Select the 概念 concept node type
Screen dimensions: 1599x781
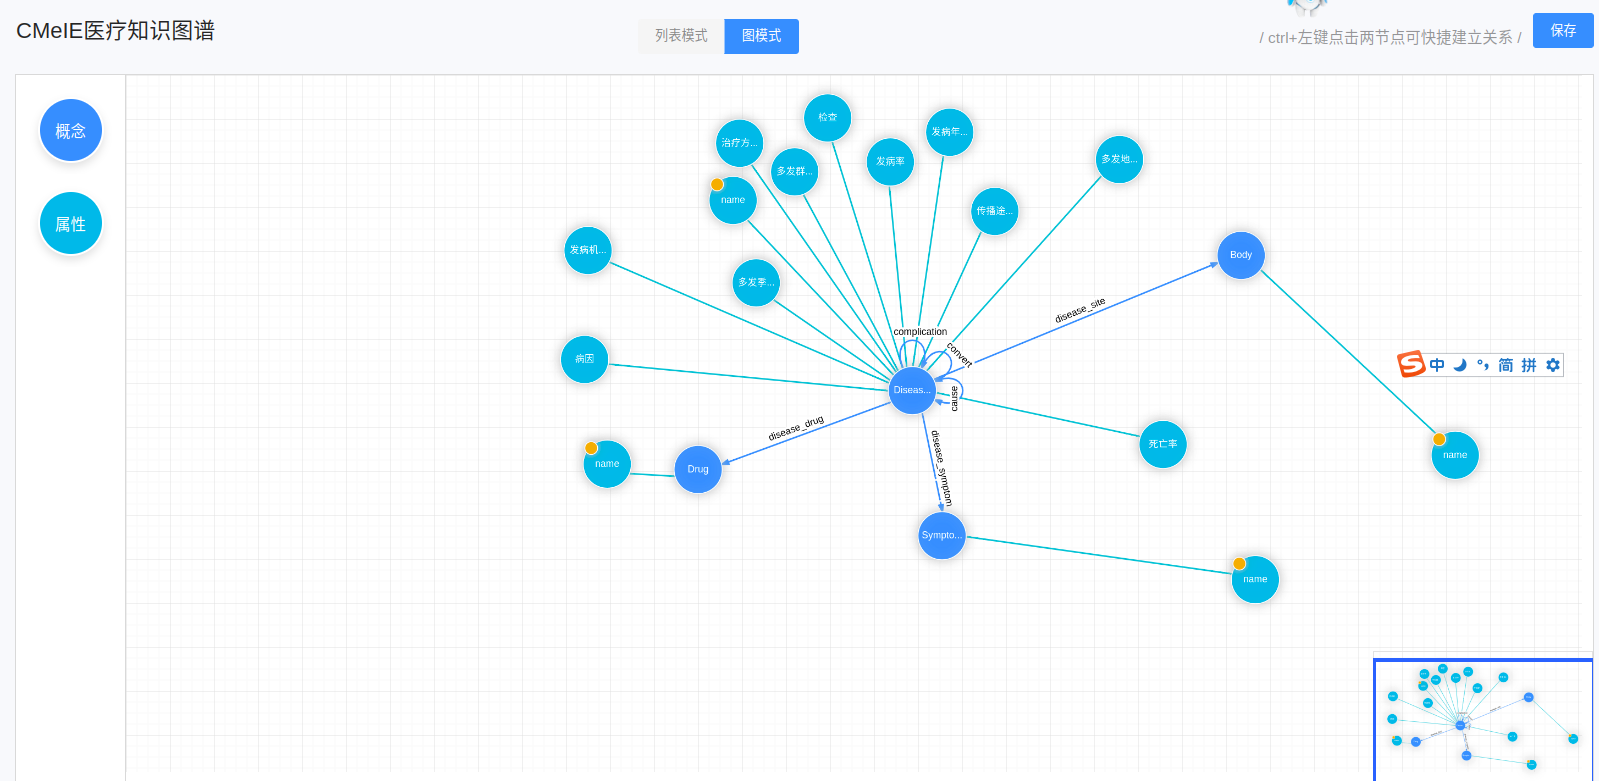pyautogui.click(x=71, y=130)
